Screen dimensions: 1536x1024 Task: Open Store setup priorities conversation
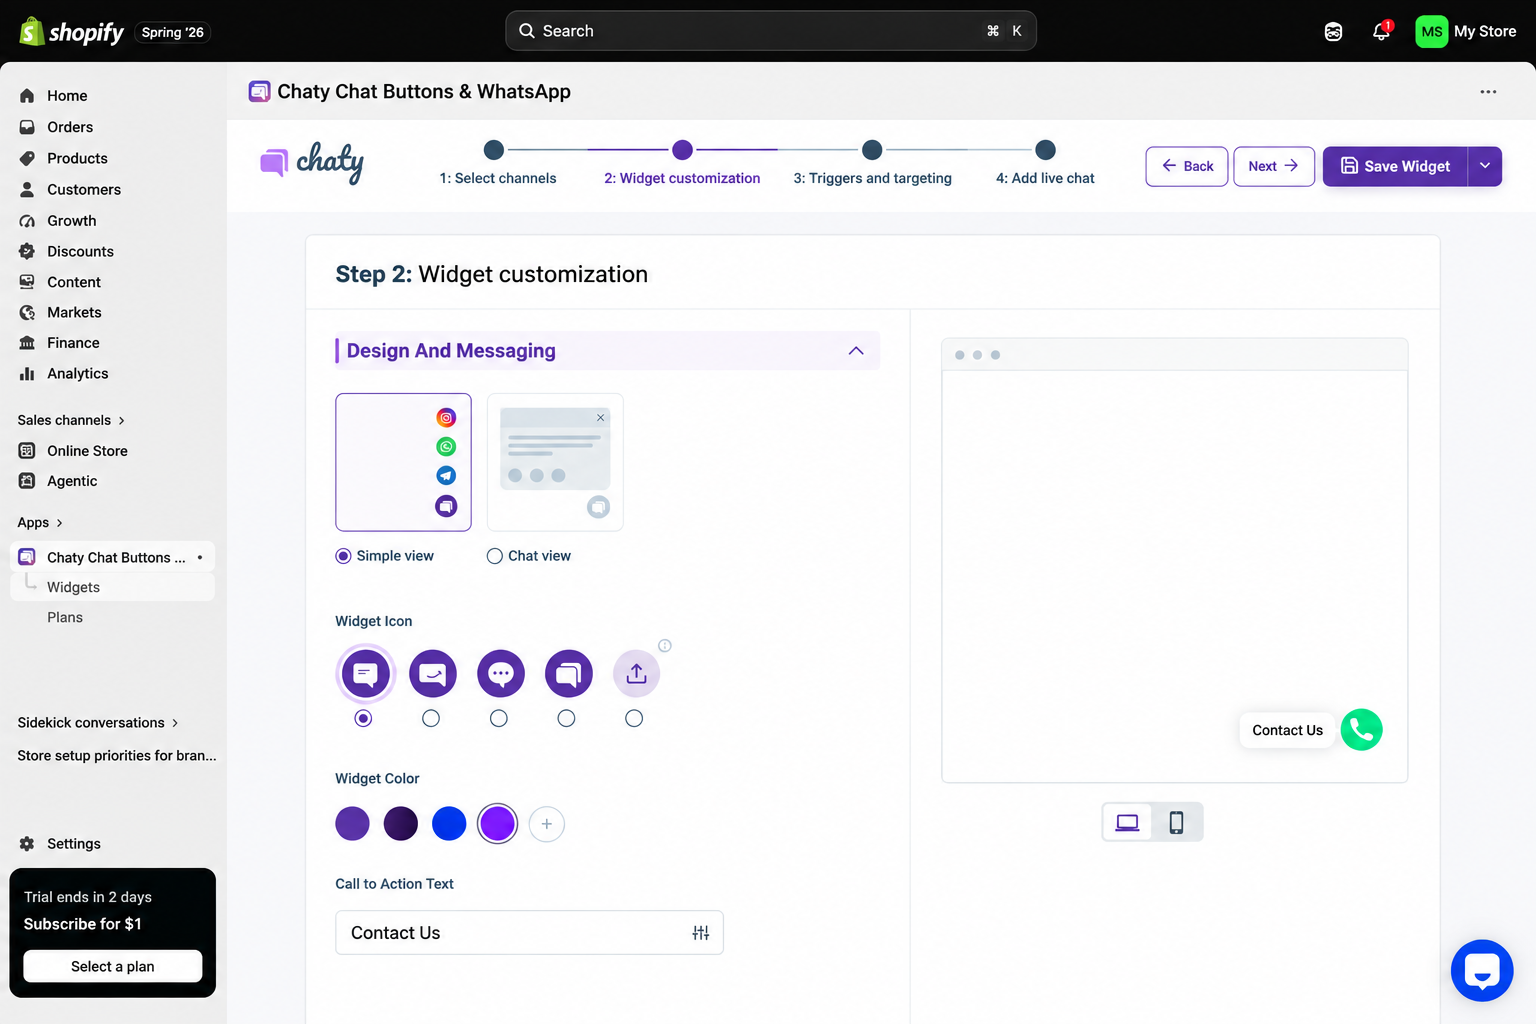tap(116, 755)
